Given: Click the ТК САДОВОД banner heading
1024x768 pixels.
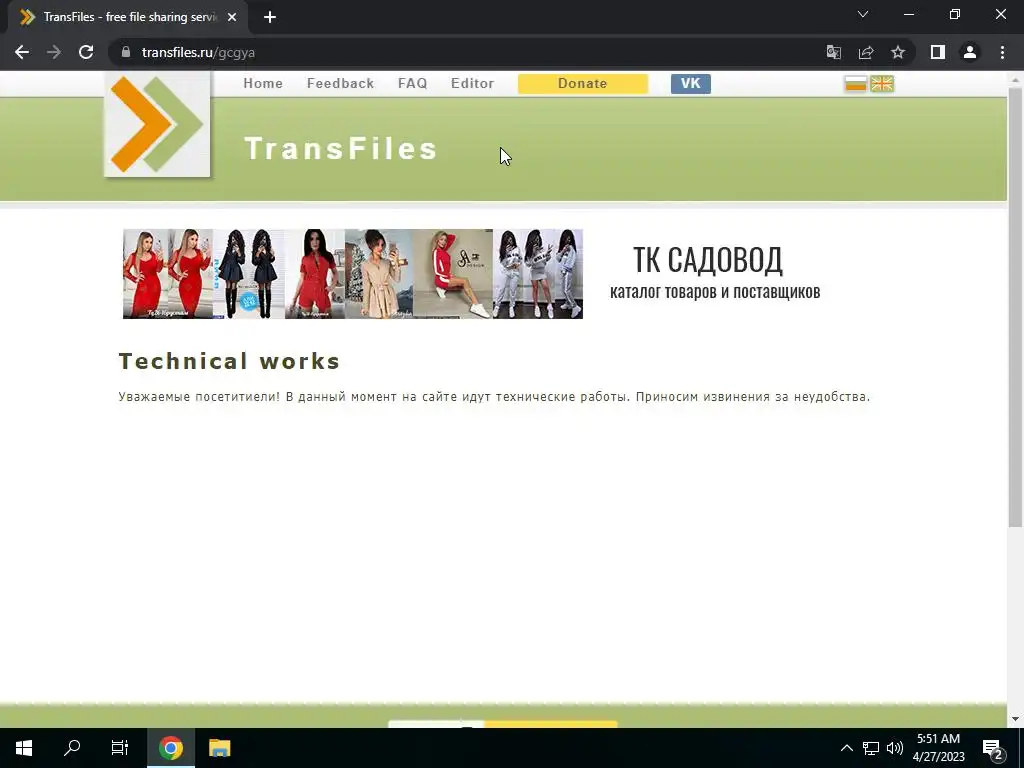Looking at the screenshot, I should click(x=708, y=260).
